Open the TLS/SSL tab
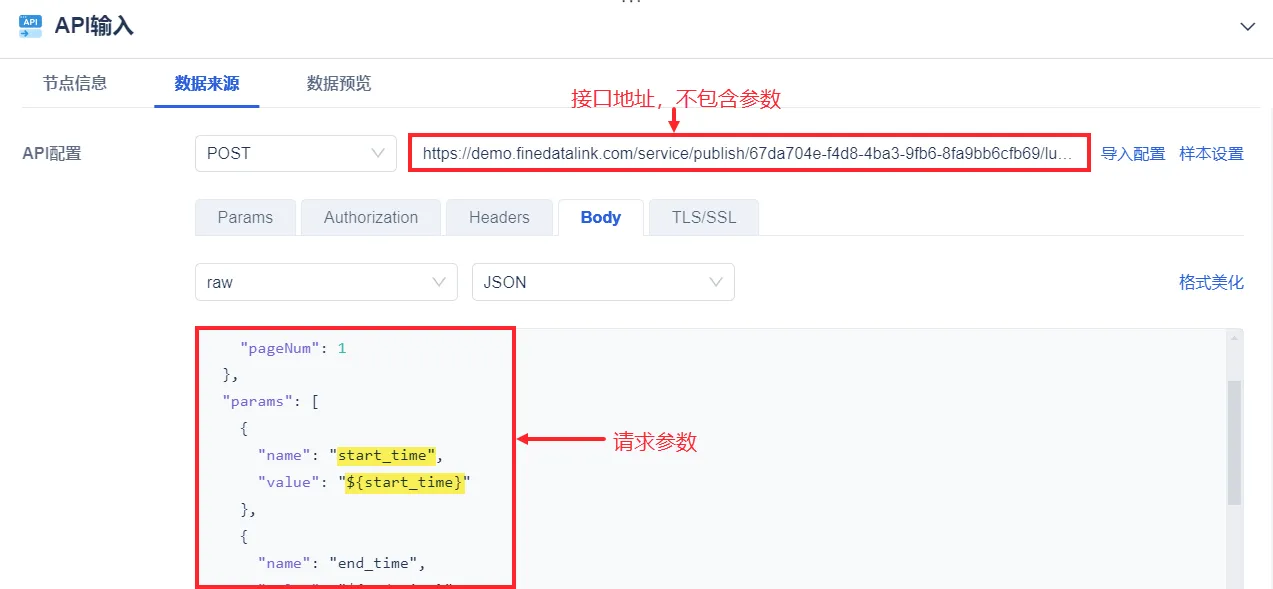This screenshot has height=589, width=1273. pos(704,217)
